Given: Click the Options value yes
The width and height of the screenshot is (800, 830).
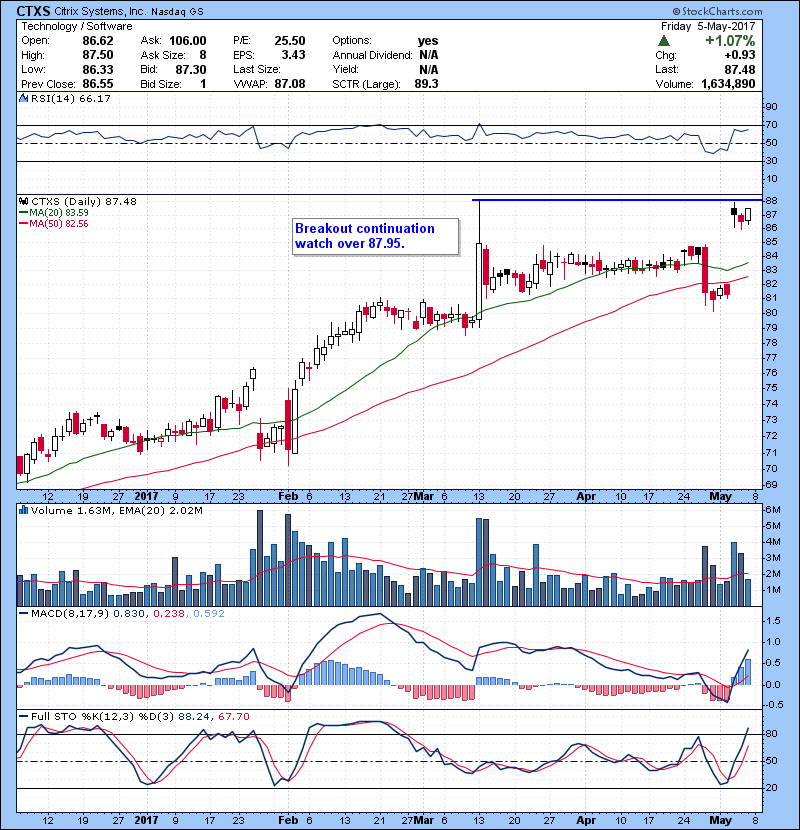Looking at the screenshot, I should point(428,41).
